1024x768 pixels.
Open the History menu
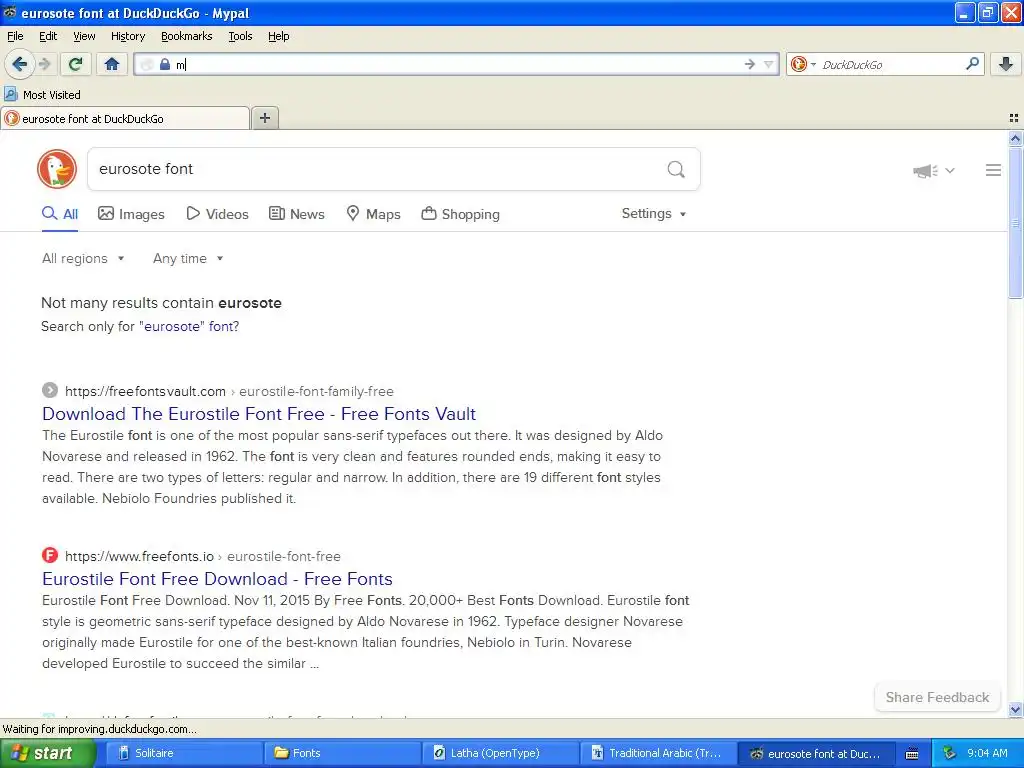click(128, 36)
